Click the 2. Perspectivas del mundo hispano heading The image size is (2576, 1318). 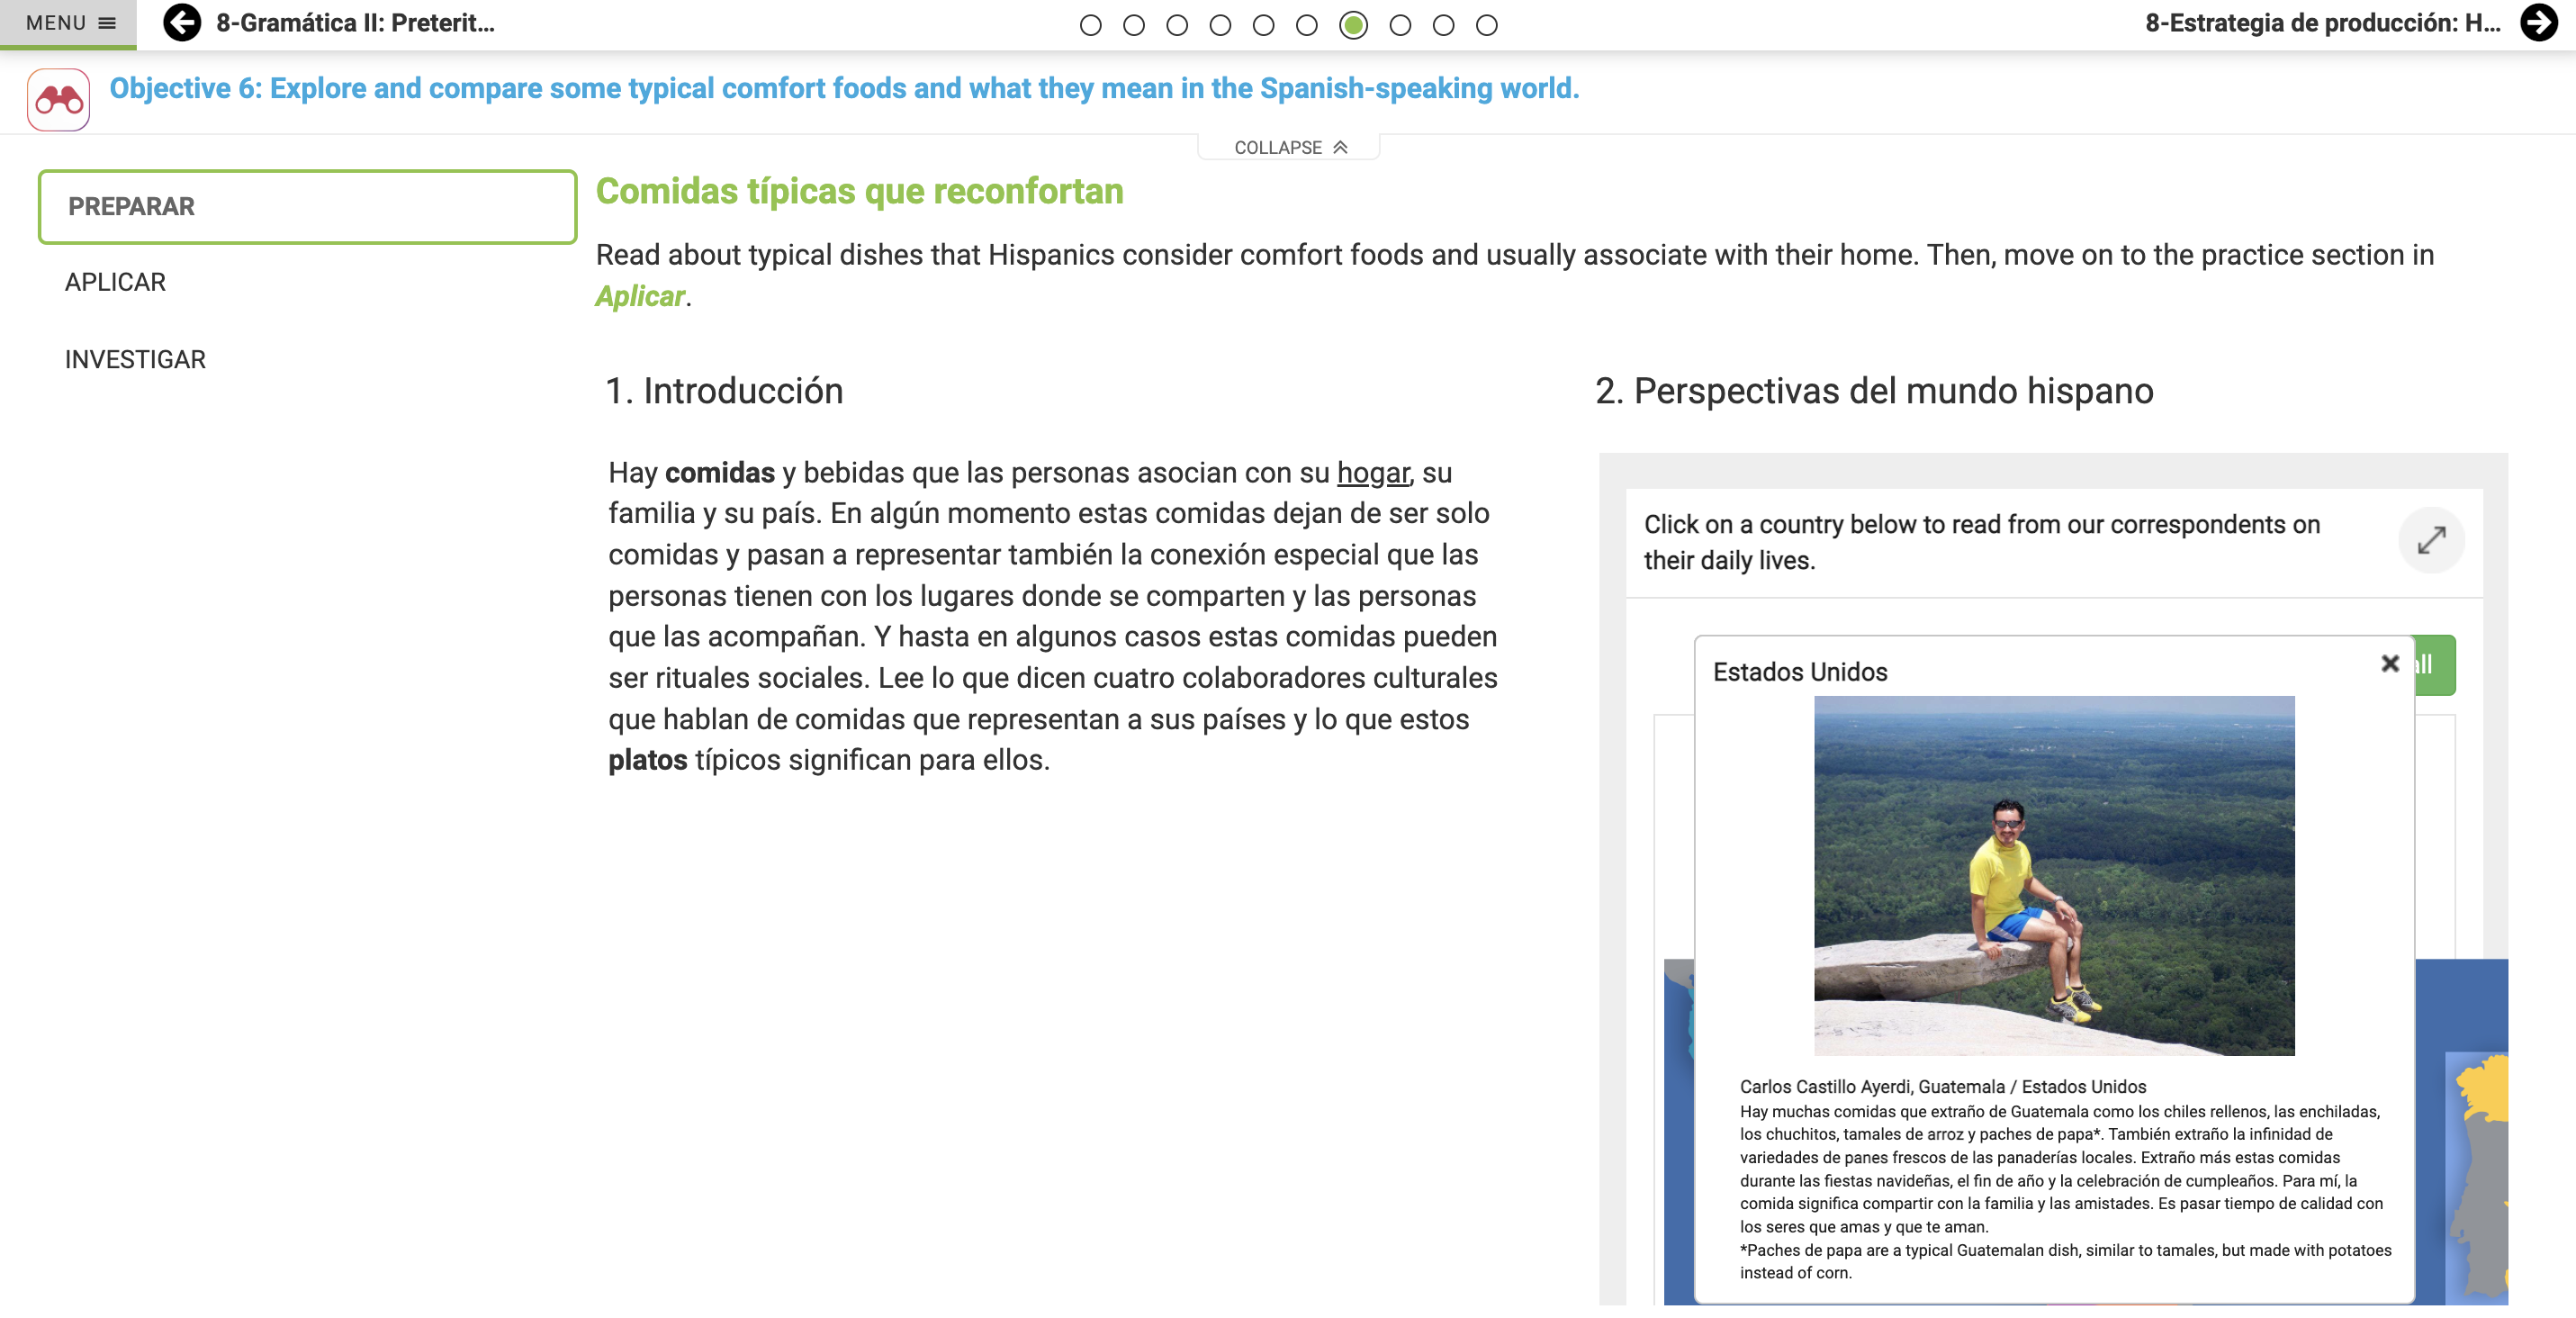coord(1873,390)
